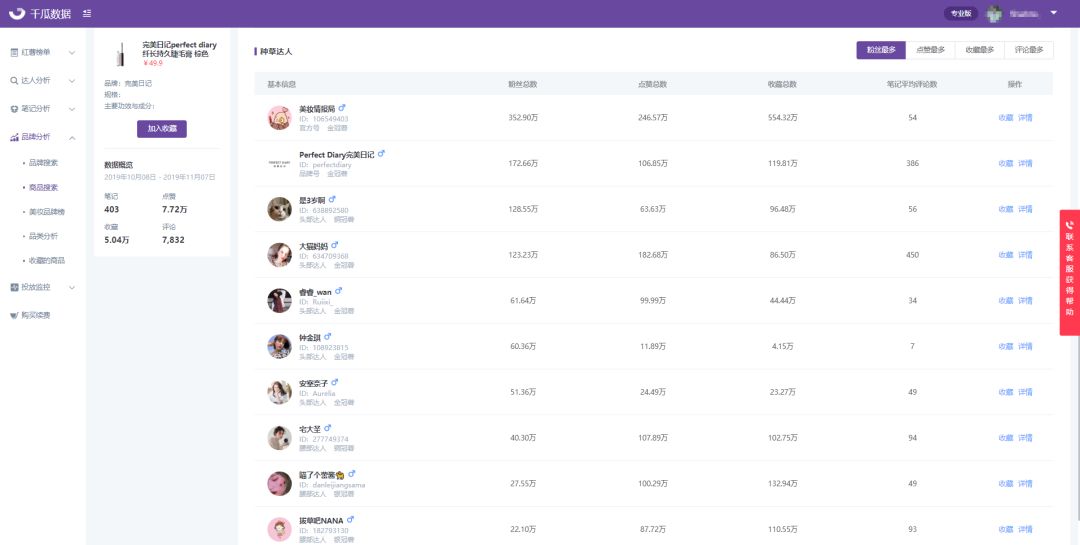Click gender icon next to 拔草吧NANA

pyautogui.click(x=350, y=519)
